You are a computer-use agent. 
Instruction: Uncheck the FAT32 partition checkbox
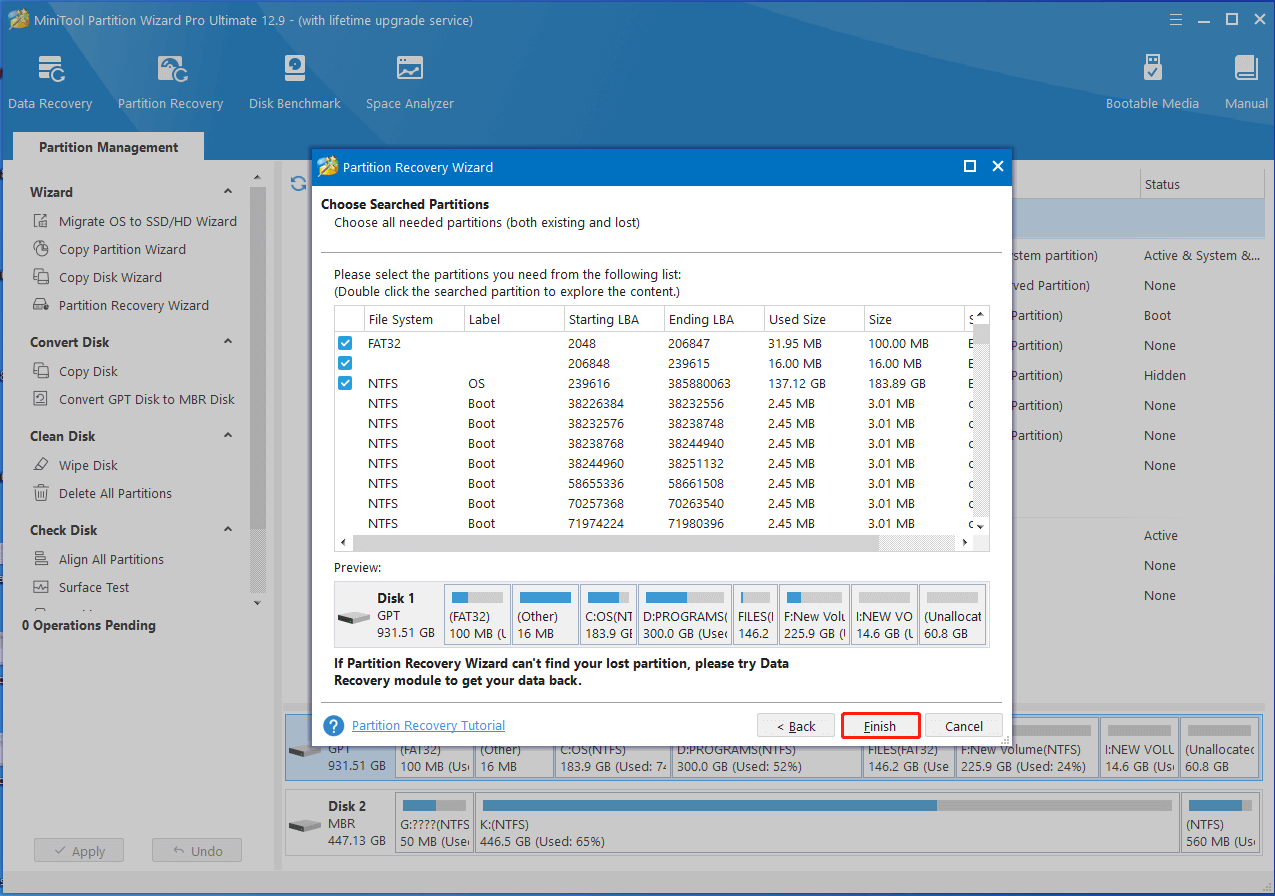click(x=345, y=343)
